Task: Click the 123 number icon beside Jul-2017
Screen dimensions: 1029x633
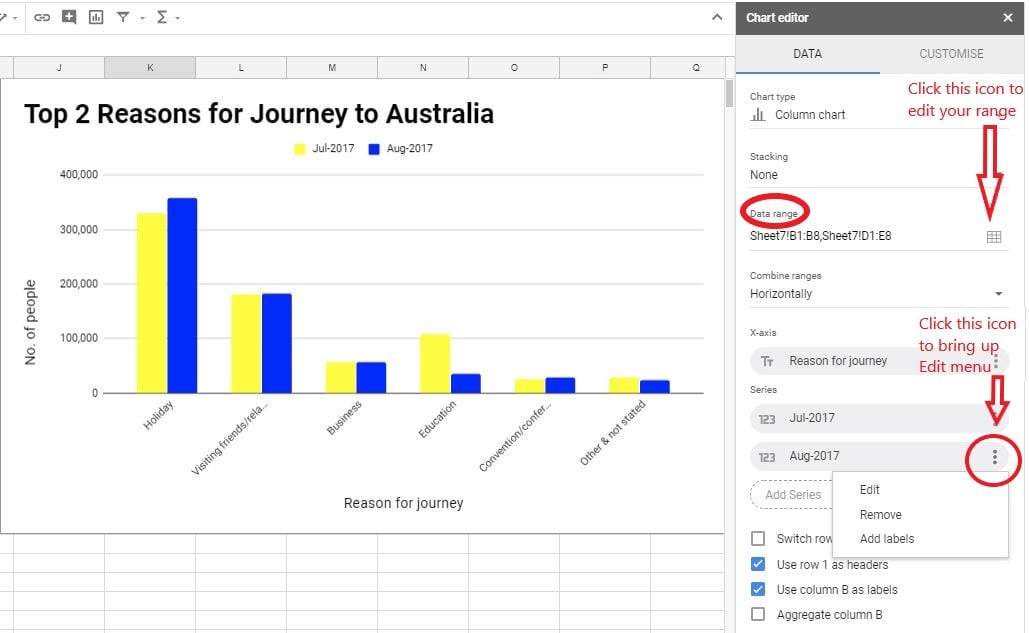Action: 766,419
